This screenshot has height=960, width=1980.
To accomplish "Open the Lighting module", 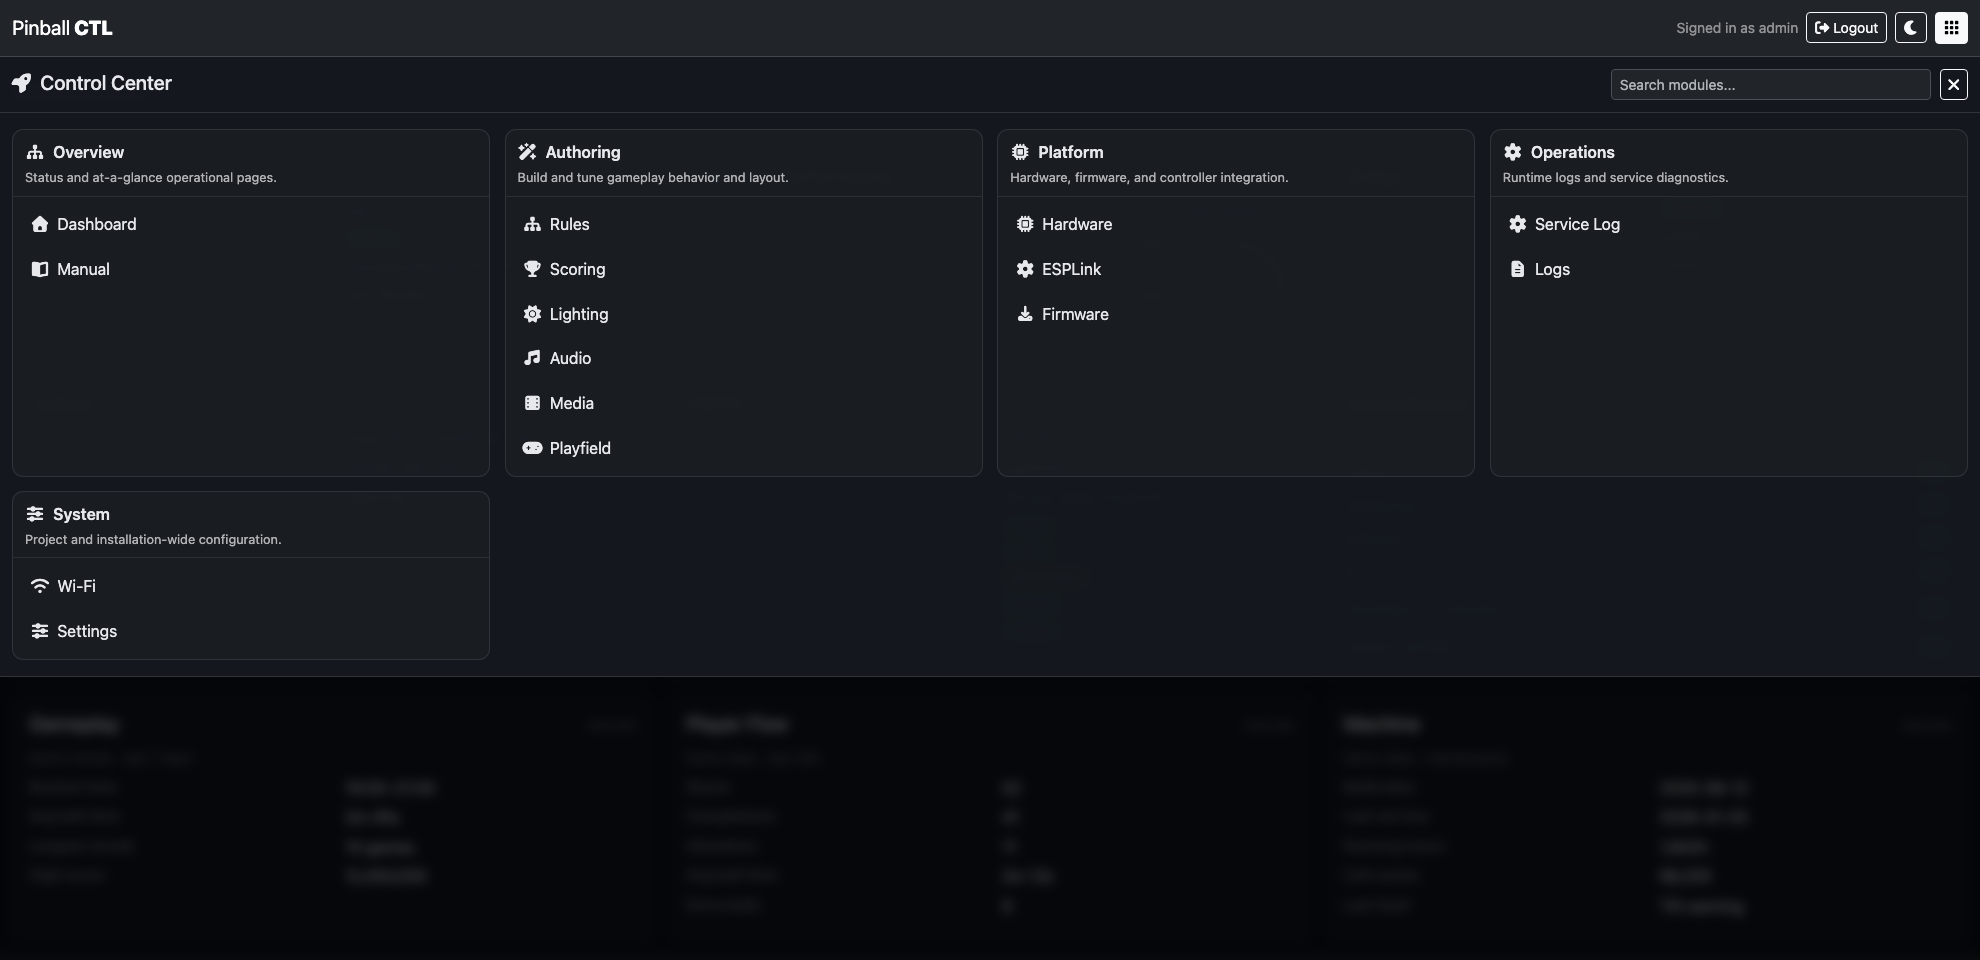I will (578, 314).
